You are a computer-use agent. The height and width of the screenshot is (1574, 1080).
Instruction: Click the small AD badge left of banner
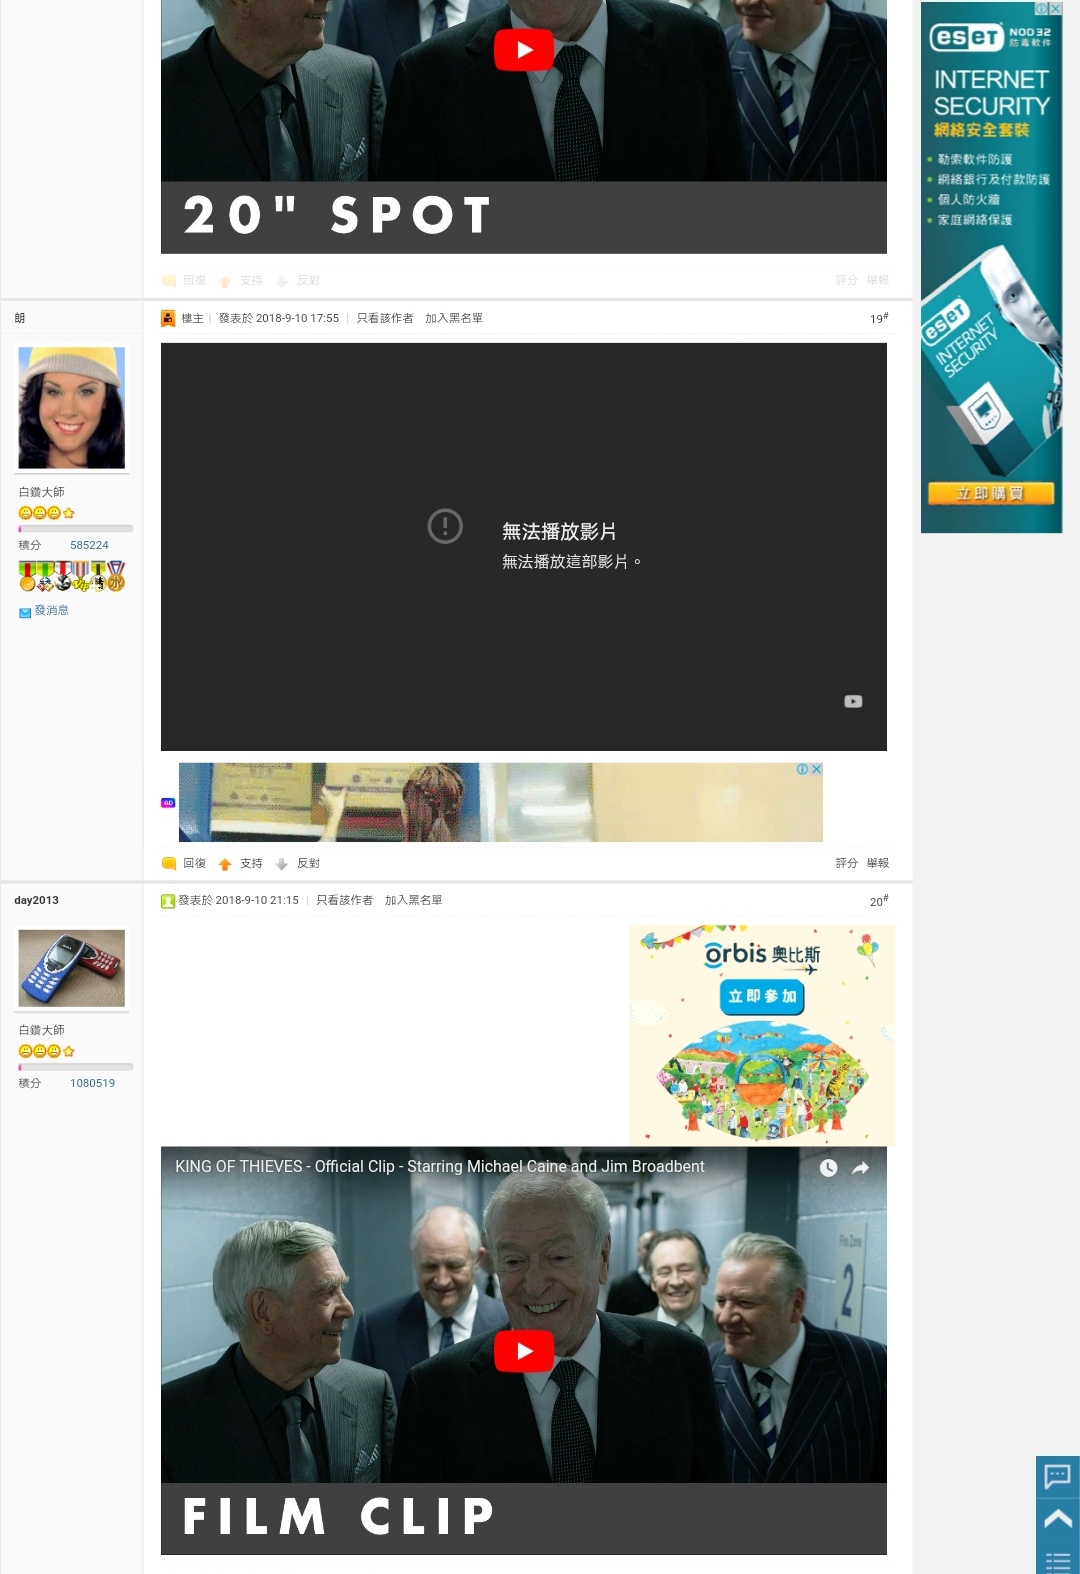coord(168,803)
